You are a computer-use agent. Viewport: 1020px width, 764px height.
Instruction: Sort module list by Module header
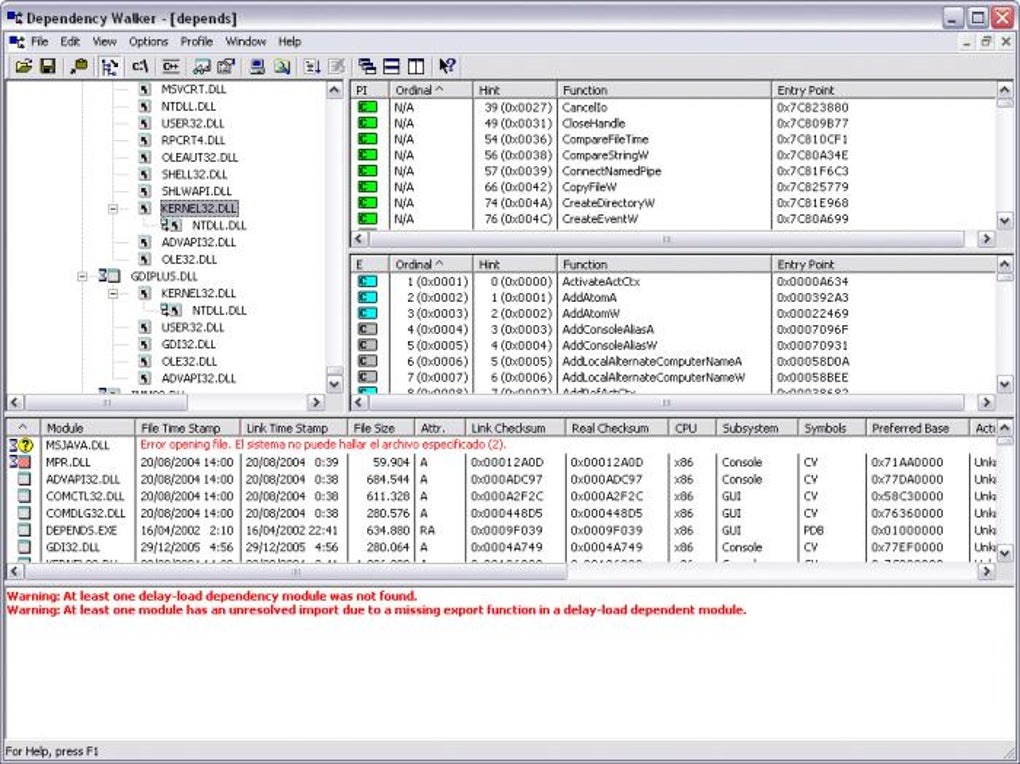point(88,428)
